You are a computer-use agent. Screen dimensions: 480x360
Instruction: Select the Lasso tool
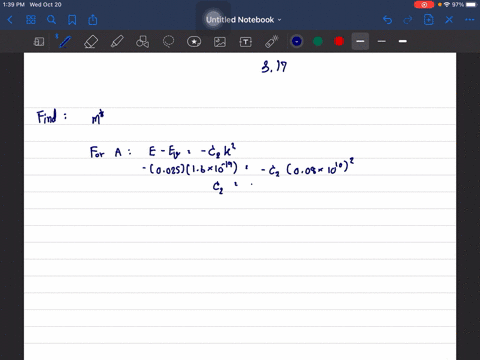[168, 42]
